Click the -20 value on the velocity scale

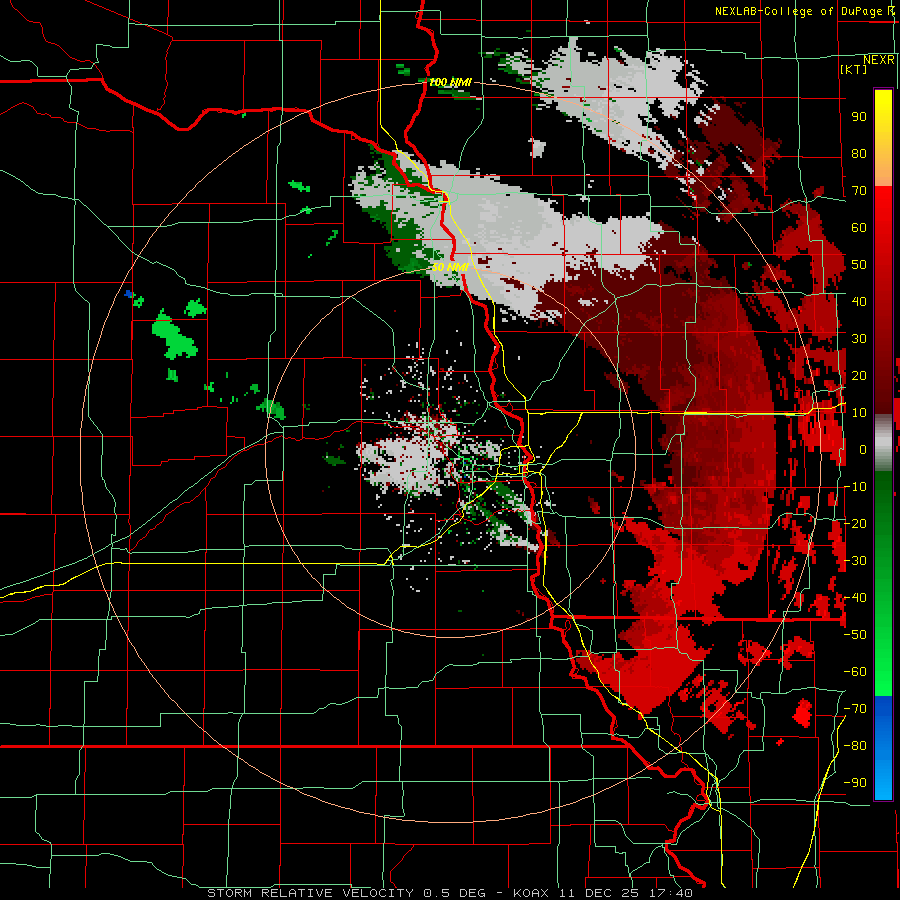pos(855,523)
